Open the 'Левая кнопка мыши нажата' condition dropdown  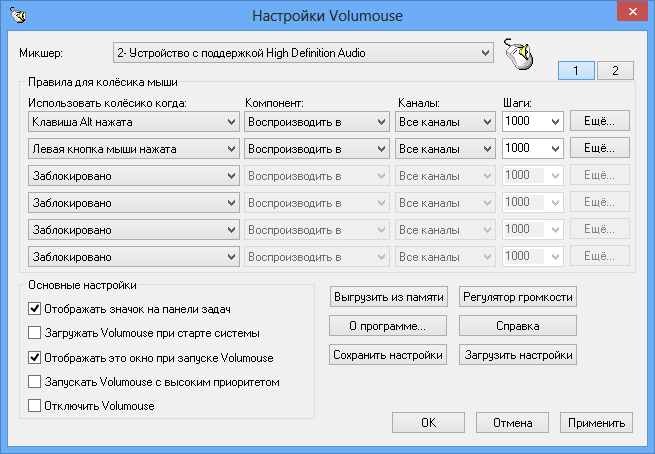(134, 149)
